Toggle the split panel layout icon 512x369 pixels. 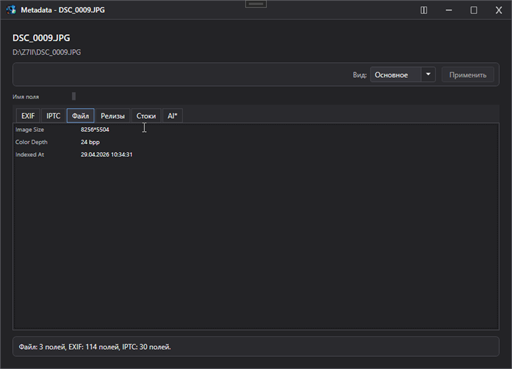click(x=424, y=10)
